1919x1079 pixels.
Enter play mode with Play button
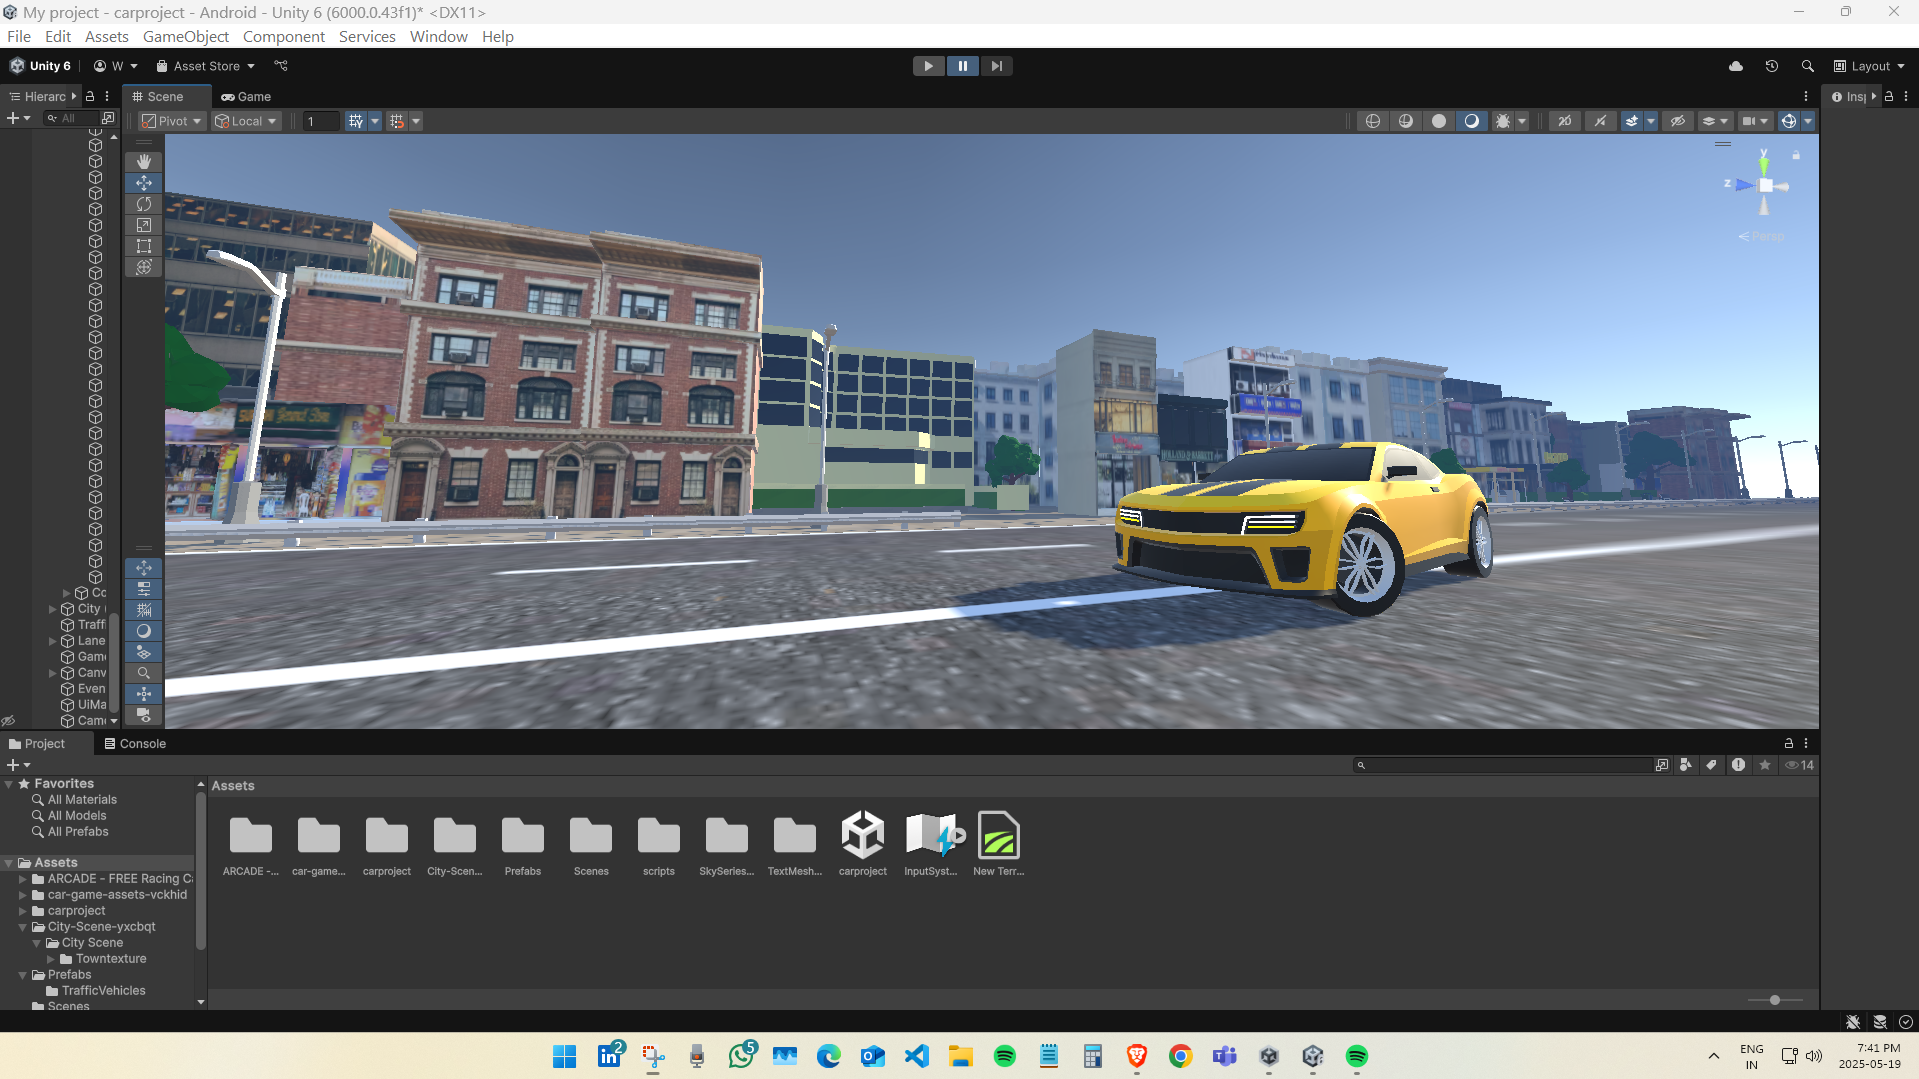click(x=928, y=66)
